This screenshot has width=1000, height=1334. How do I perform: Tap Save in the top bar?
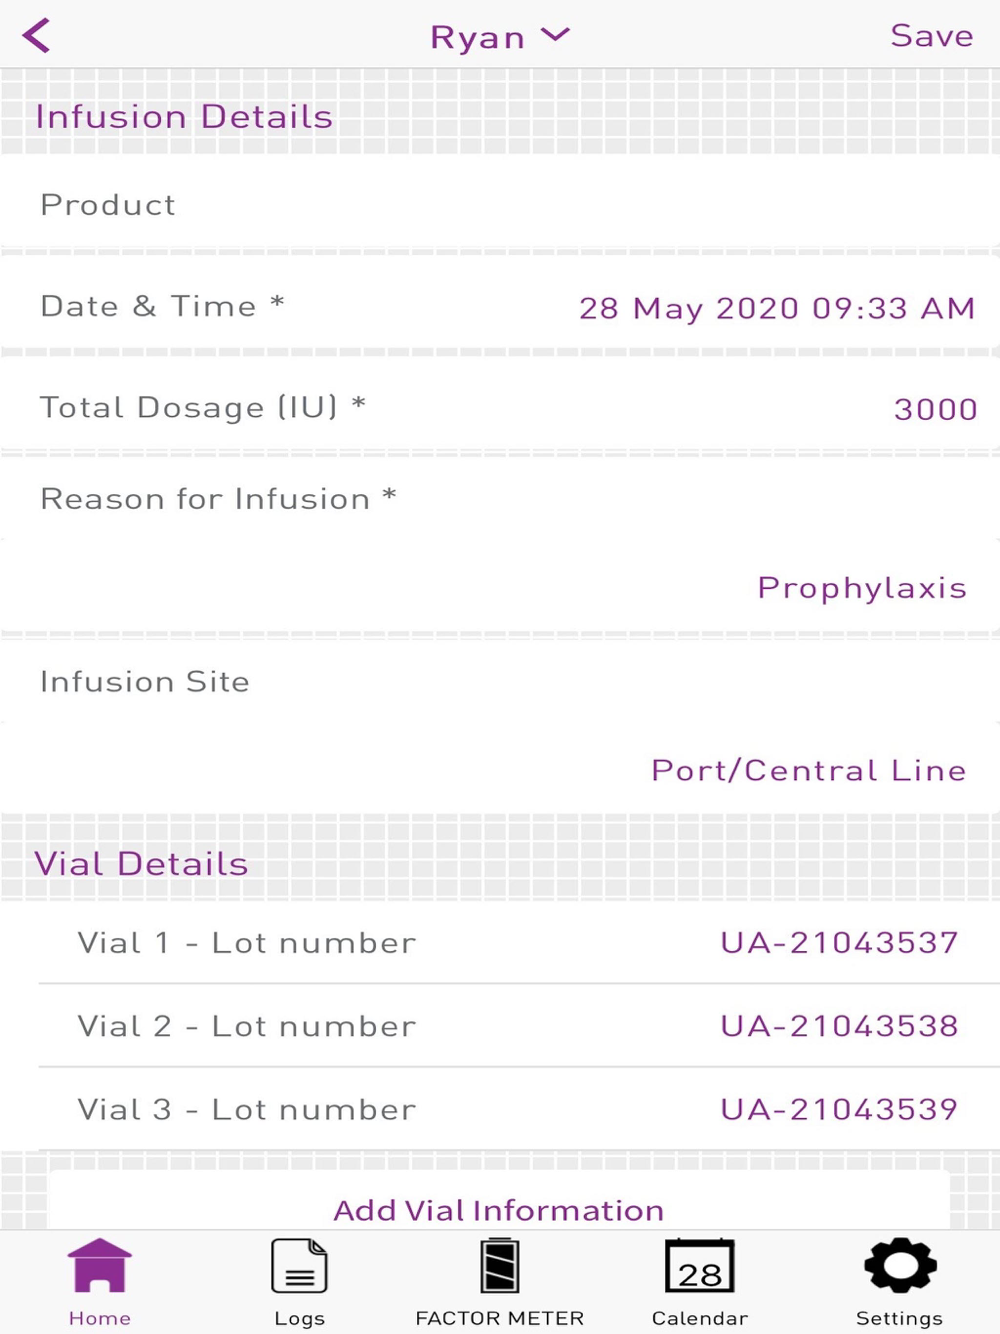[x=931, y=36]
